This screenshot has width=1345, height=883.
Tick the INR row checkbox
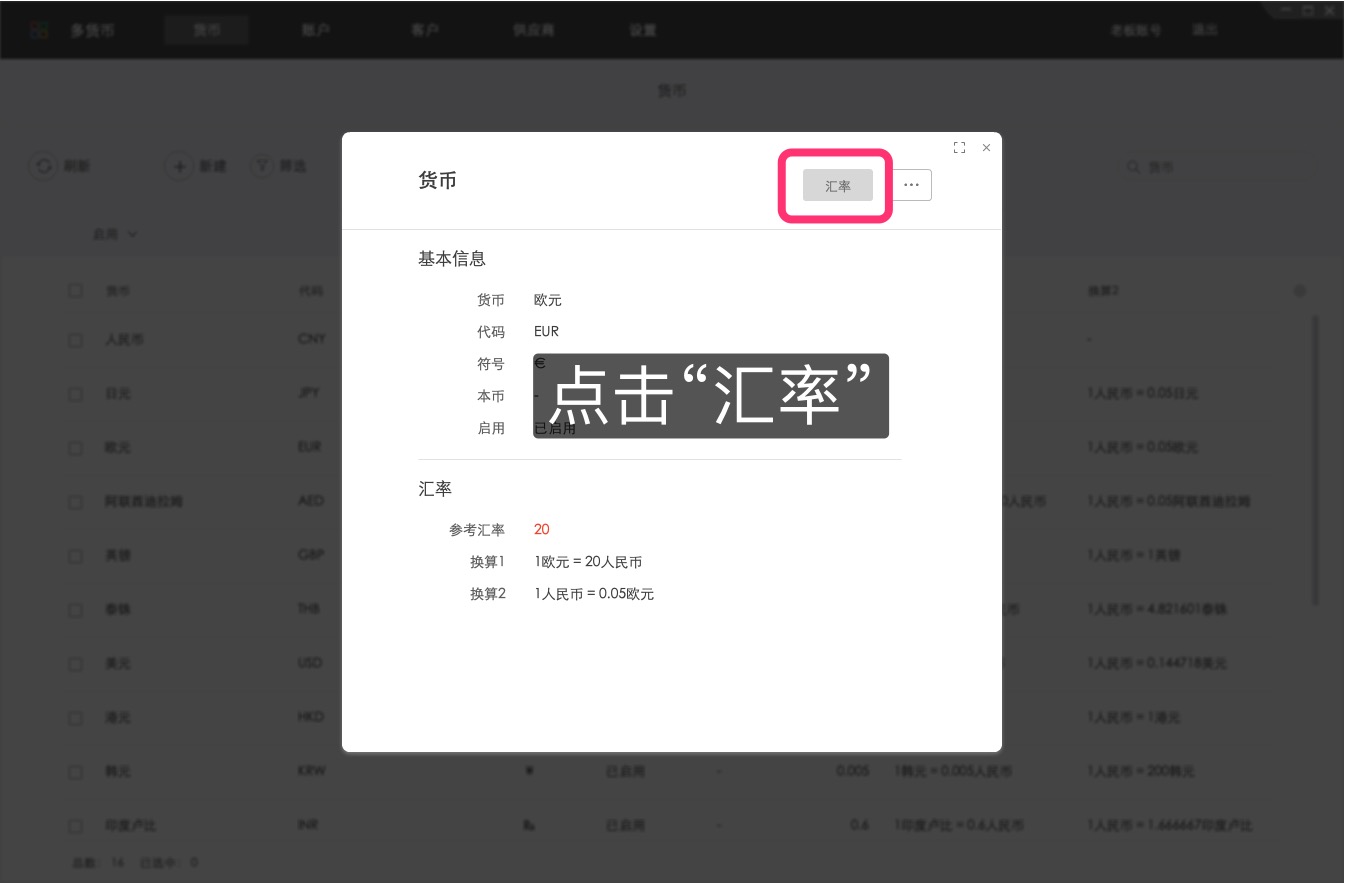coord(76,826)
